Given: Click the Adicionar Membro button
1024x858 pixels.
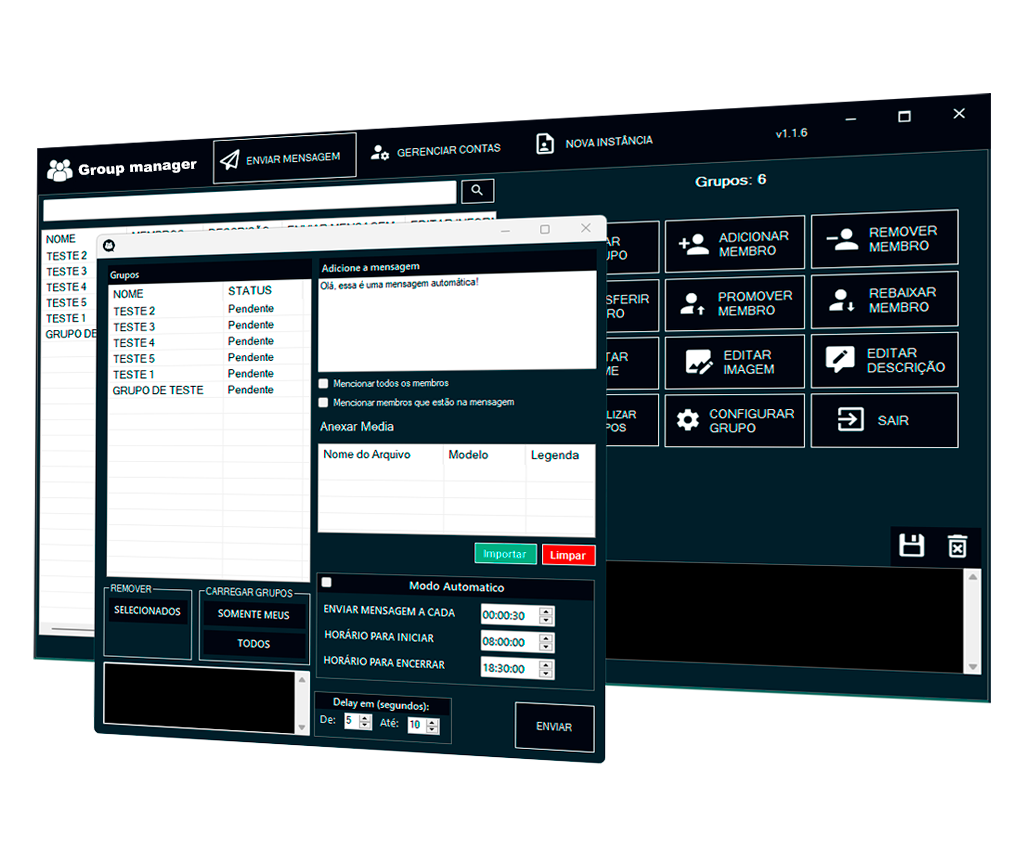Looking at the screenshot, I should click(735, 244).
